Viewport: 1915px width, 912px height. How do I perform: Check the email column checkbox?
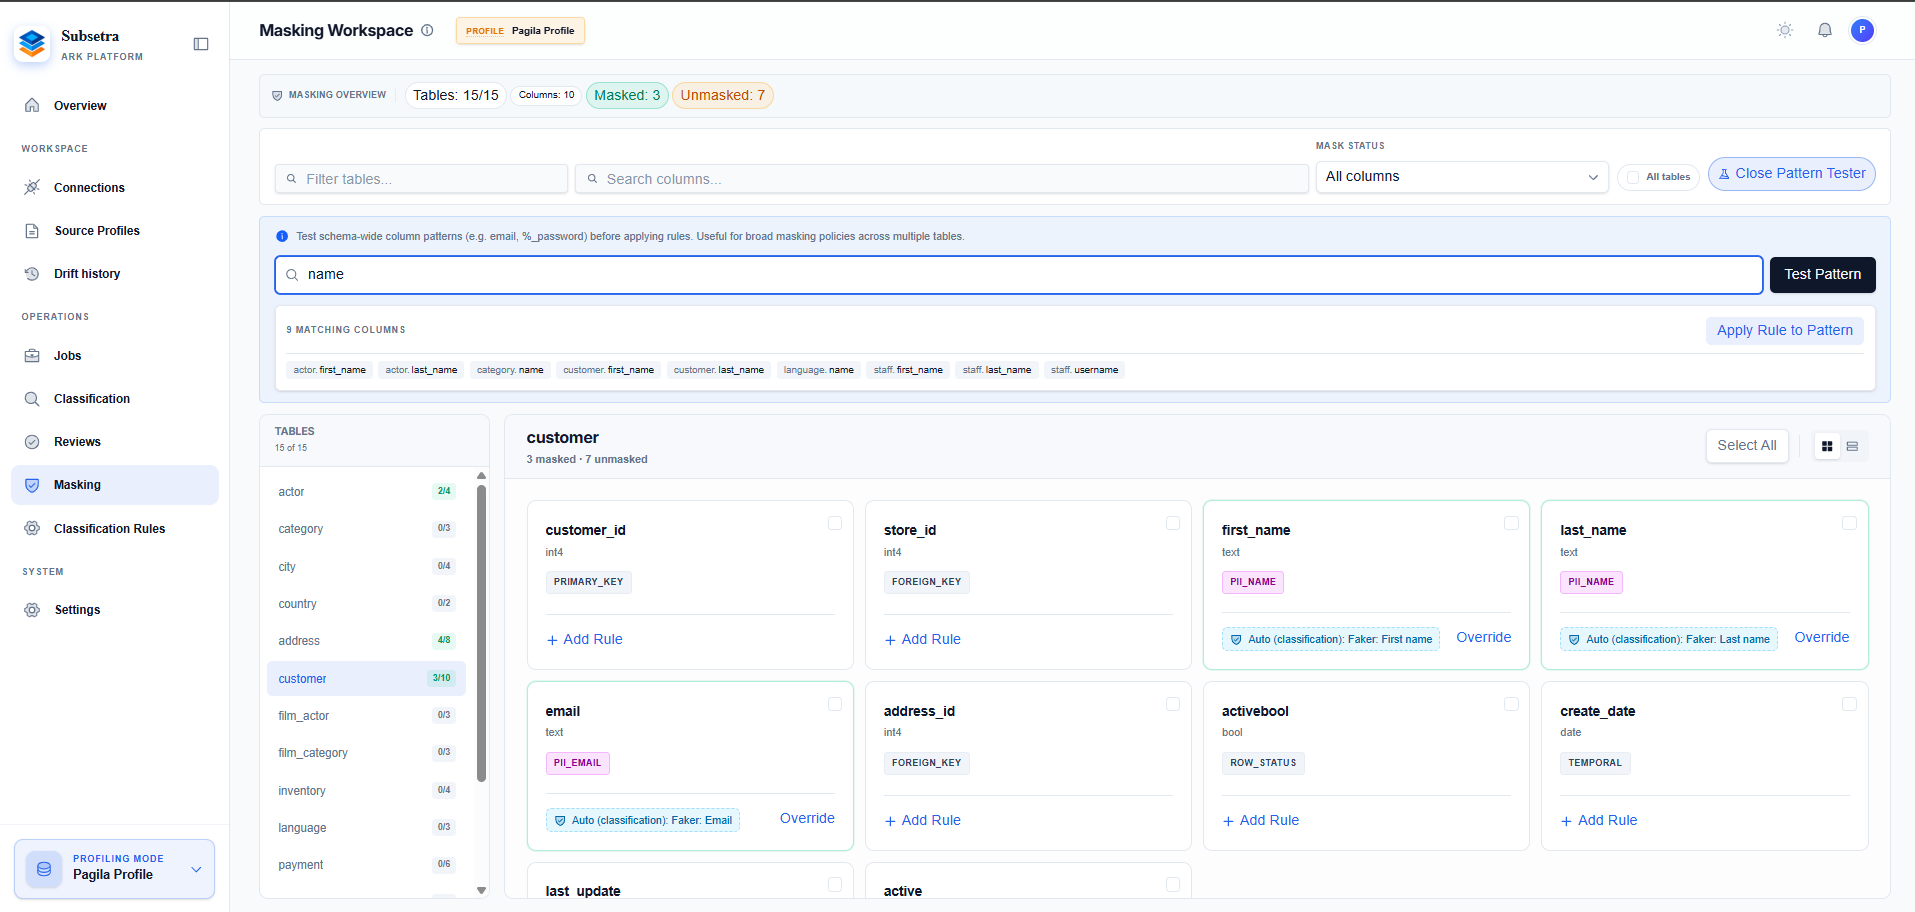(x=835, y=704)
